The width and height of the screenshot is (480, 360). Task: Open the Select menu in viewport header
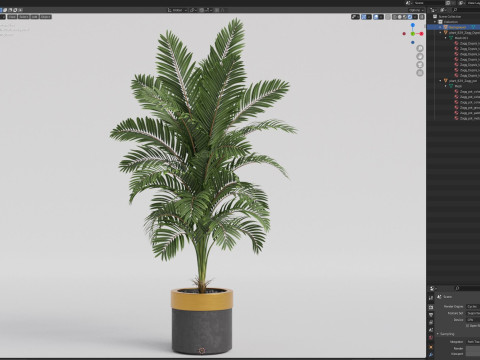[24, 17]
